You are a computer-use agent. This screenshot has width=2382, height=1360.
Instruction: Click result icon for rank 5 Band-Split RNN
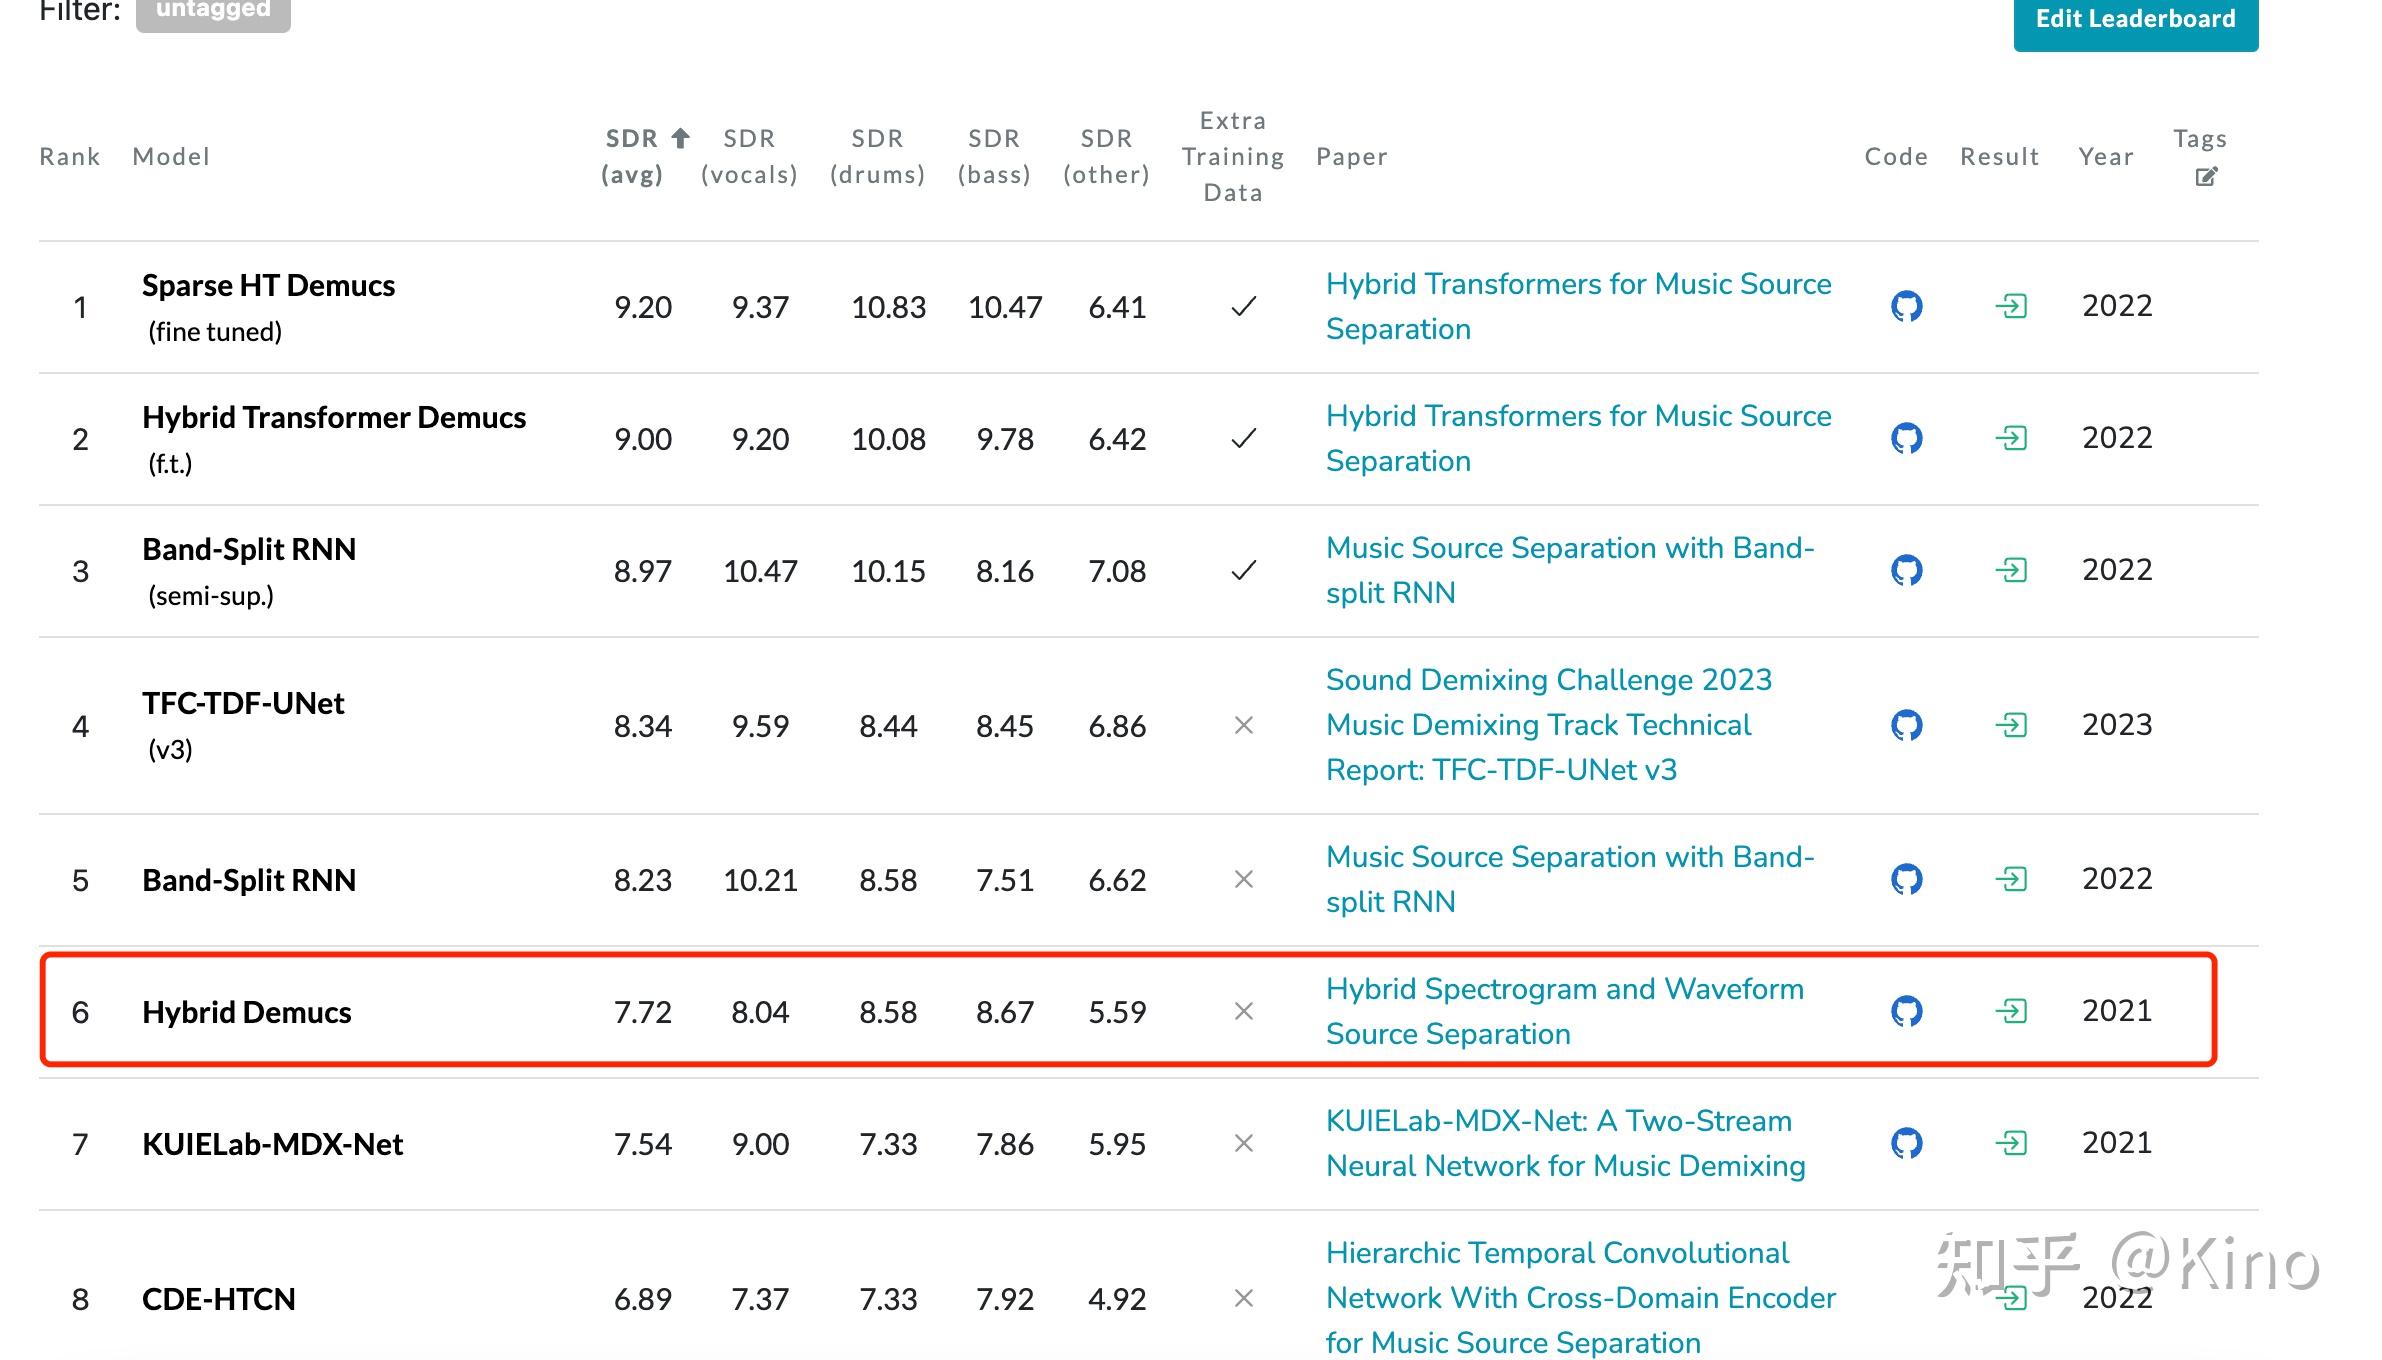coord(2011,879)
